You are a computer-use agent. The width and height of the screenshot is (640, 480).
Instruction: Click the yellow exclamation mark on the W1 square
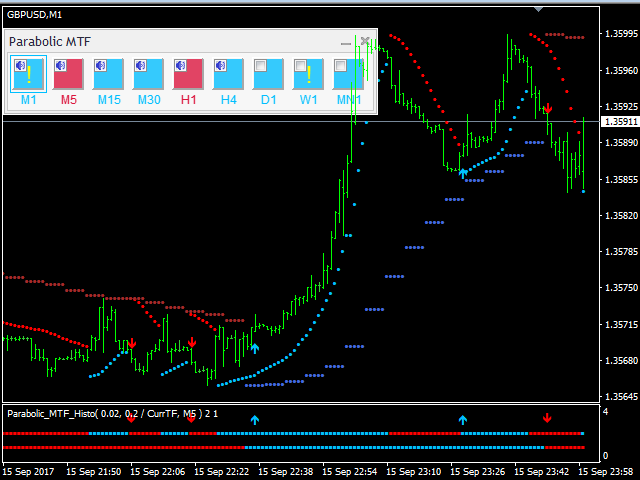tap(309, 75)
